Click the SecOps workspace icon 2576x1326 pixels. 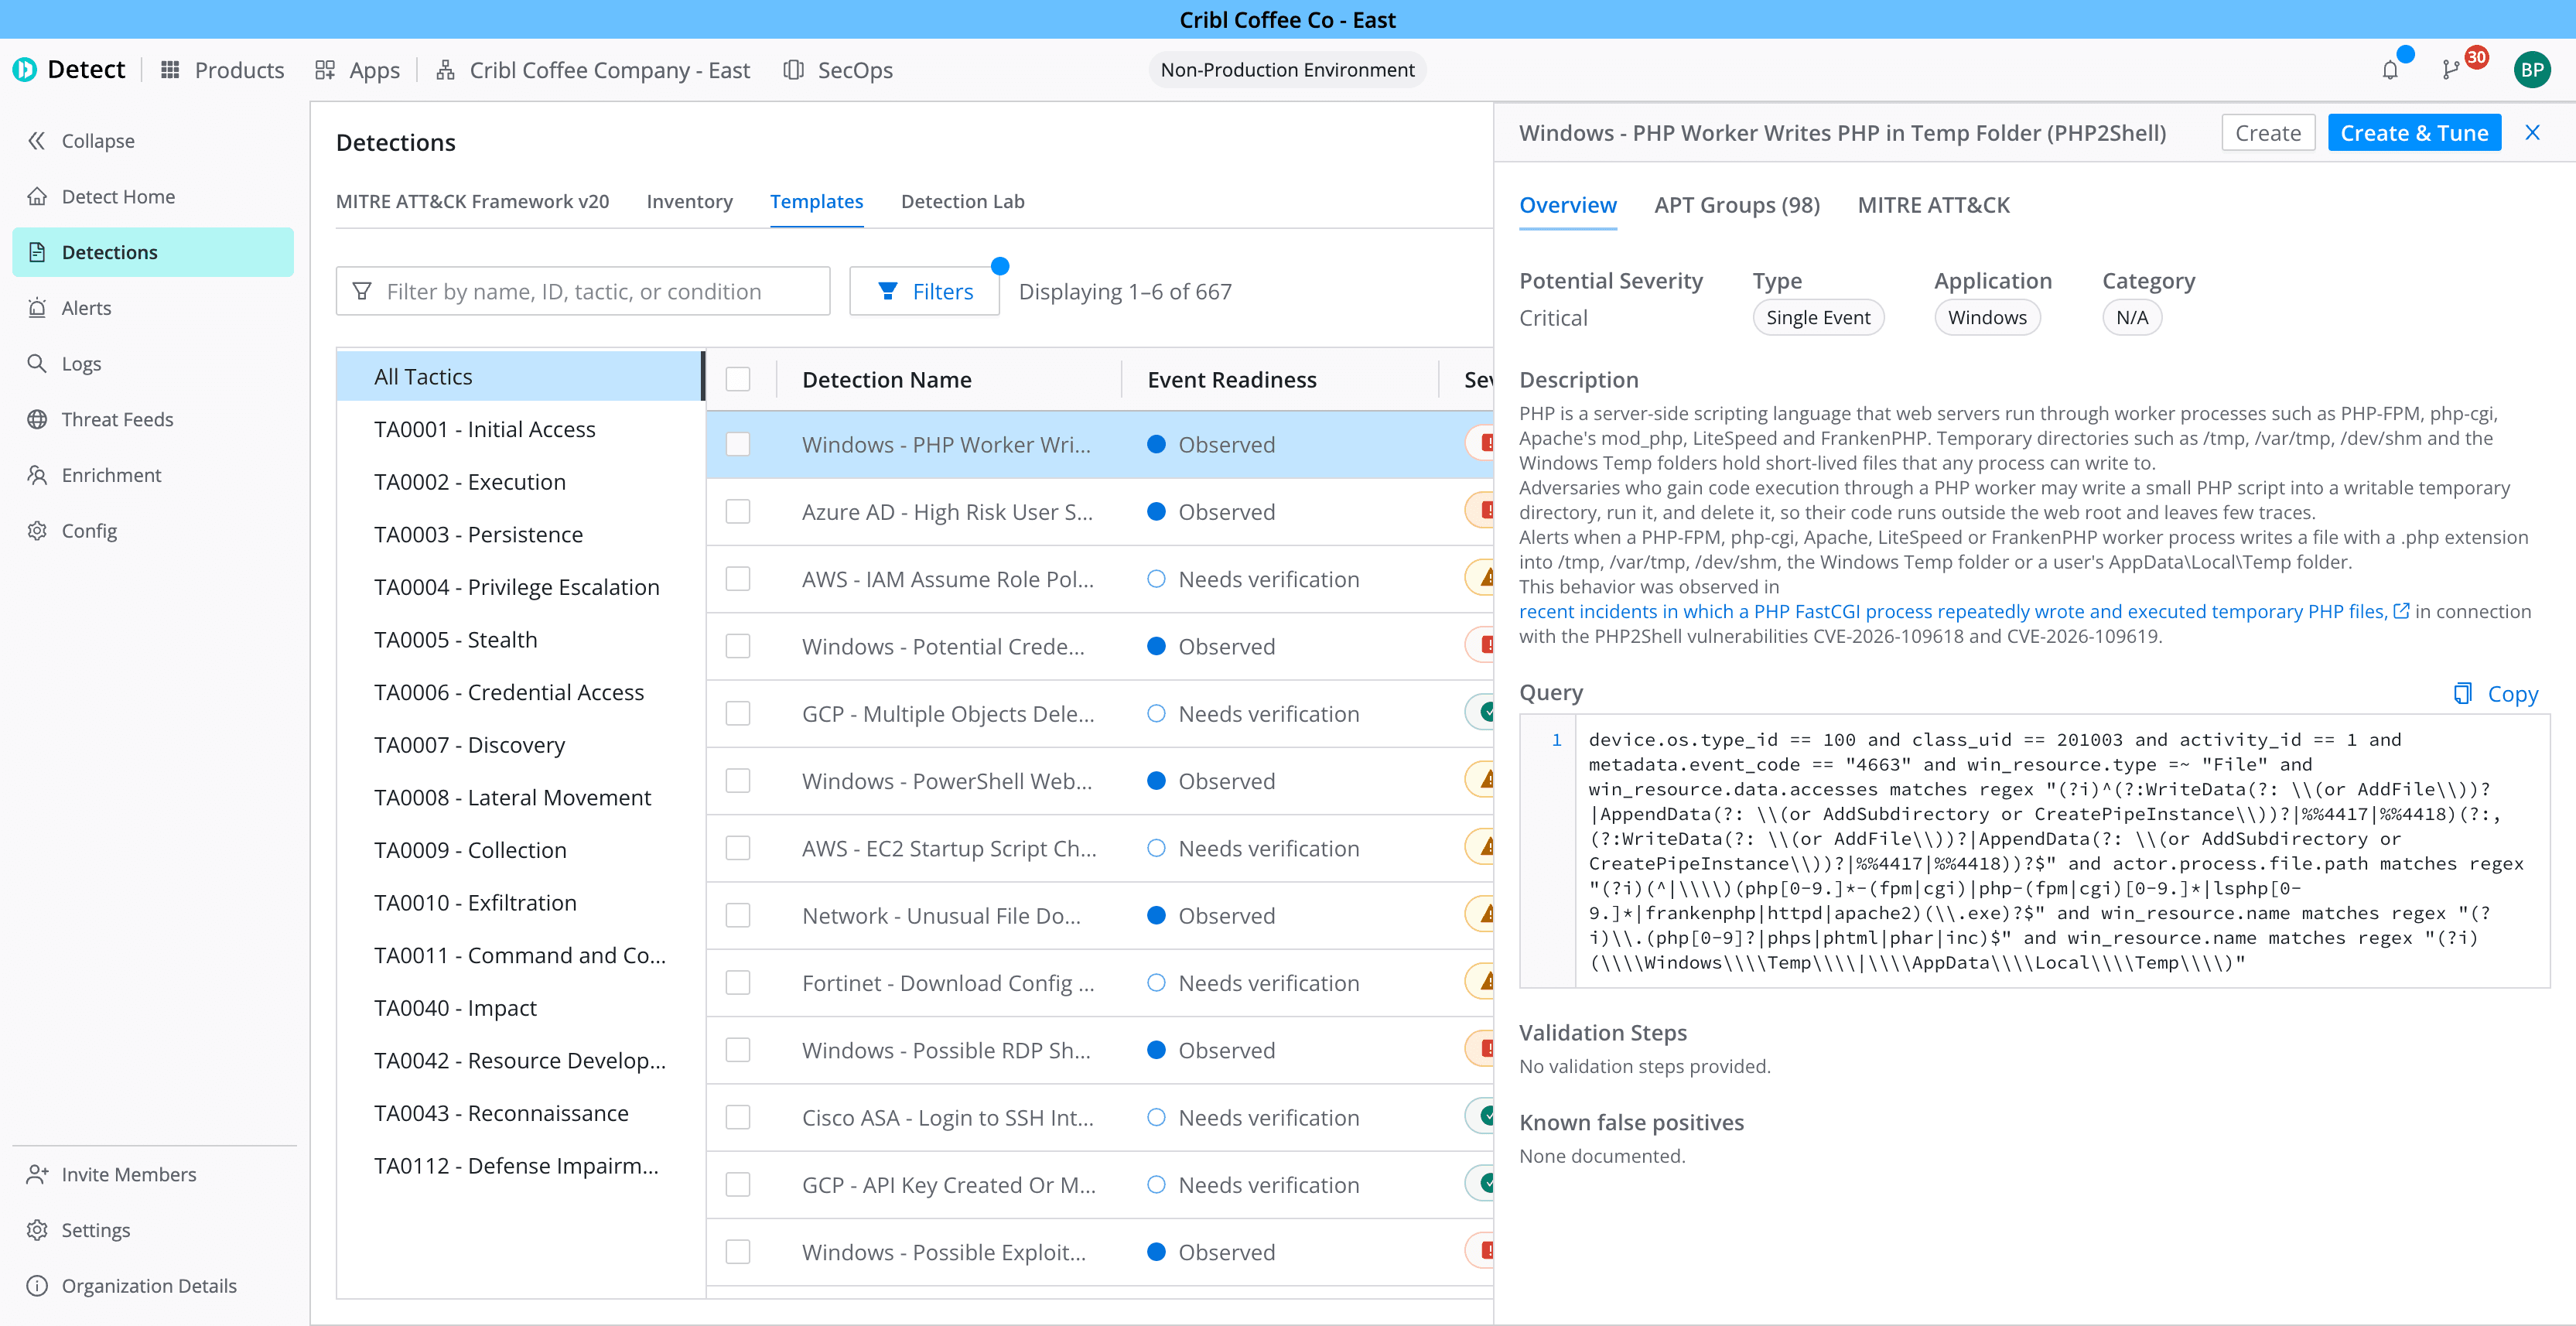[793, 70]
